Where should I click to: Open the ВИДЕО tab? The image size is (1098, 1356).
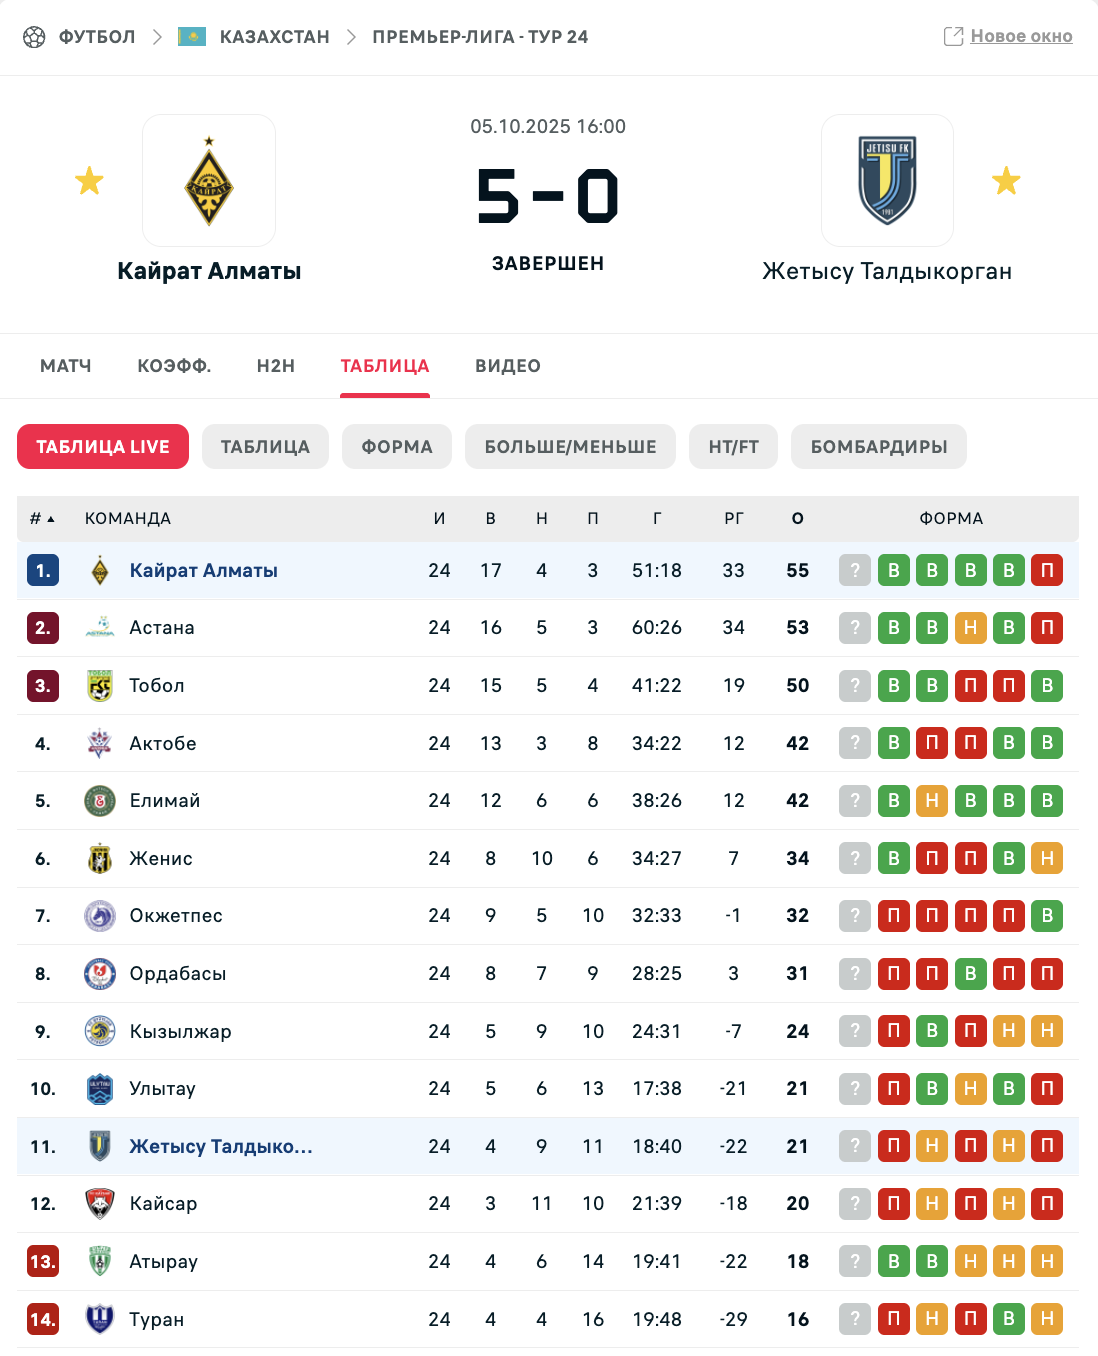[508, 366]
